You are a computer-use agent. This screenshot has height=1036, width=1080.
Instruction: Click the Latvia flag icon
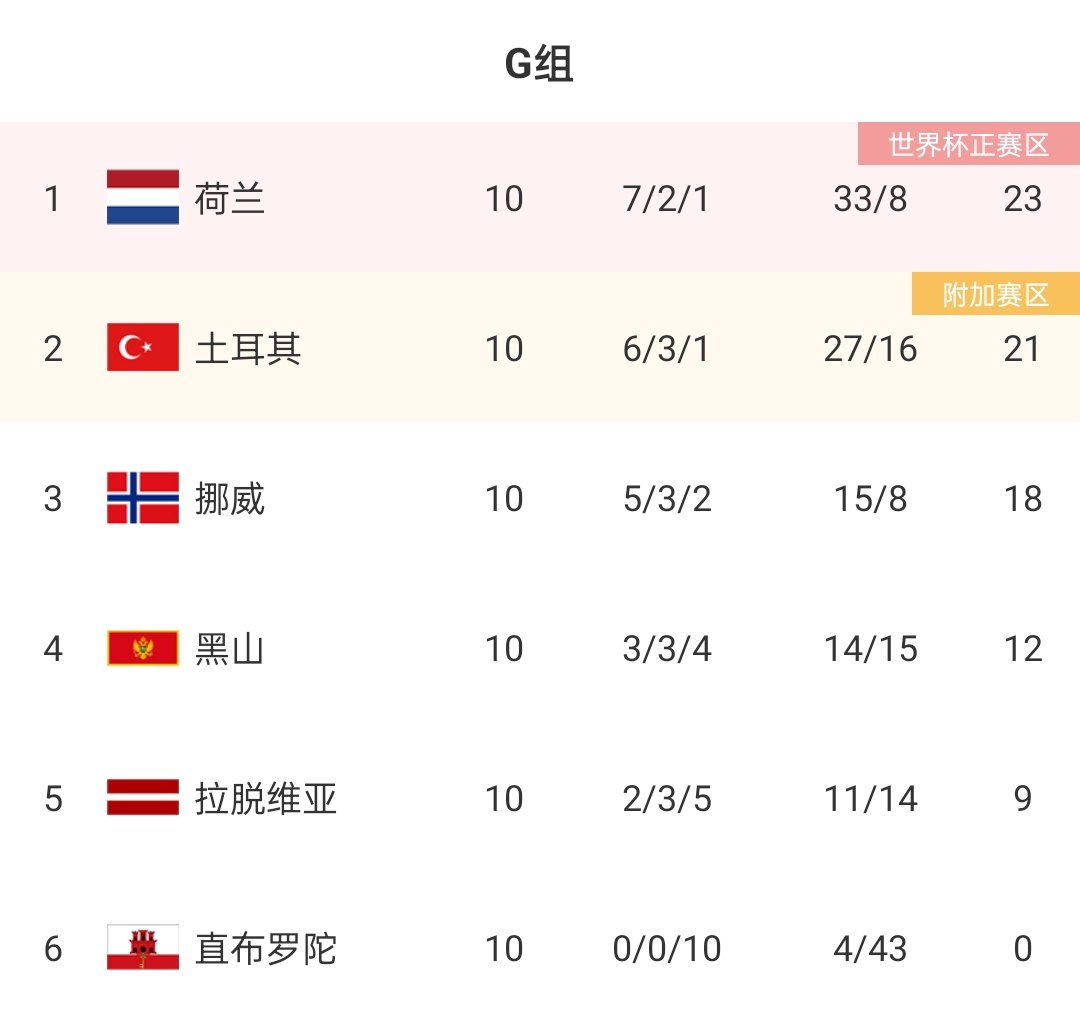143,798
